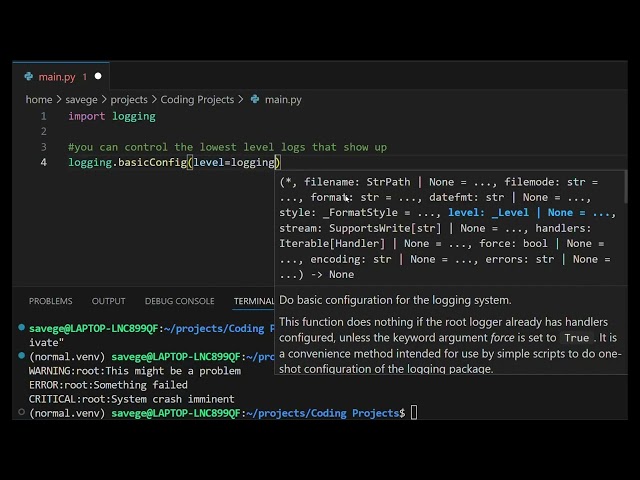
Task: Open the Coding Projects breadcrumb segment
Action: click(x=197, y=100)
